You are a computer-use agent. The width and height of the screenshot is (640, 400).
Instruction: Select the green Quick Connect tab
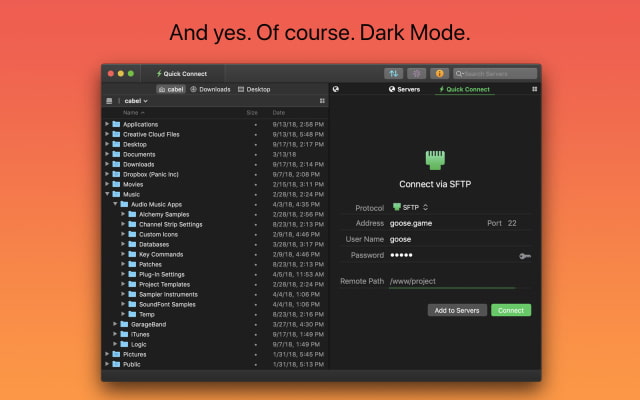pos(464,89)
